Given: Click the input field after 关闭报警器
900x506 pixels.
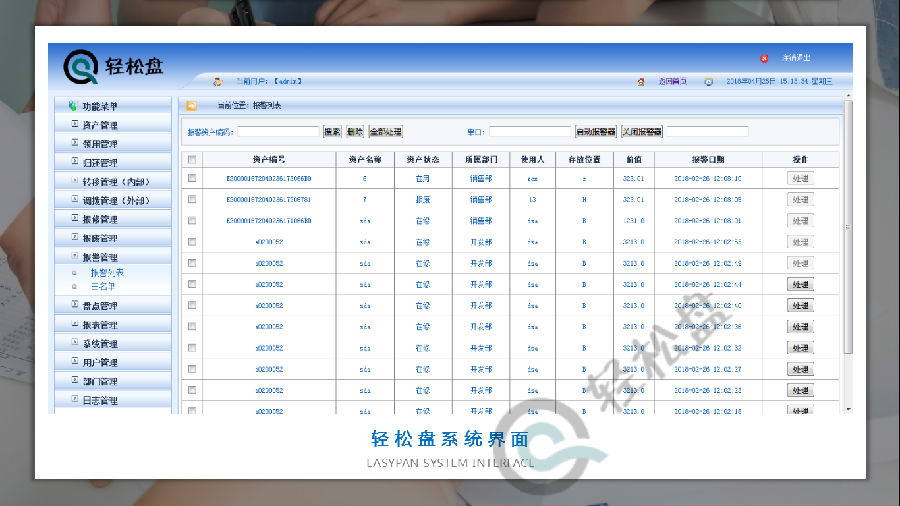Looking at the screenshot, I should tap(708, 132).
